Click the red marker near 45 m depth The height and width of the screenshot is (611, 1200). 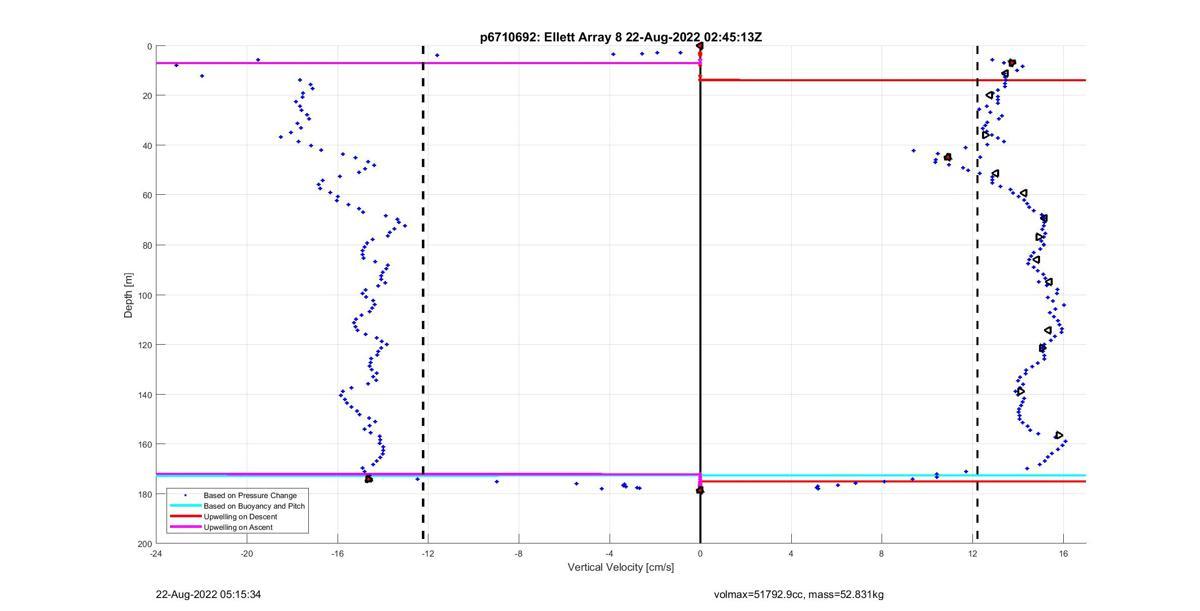pos(948,157)
